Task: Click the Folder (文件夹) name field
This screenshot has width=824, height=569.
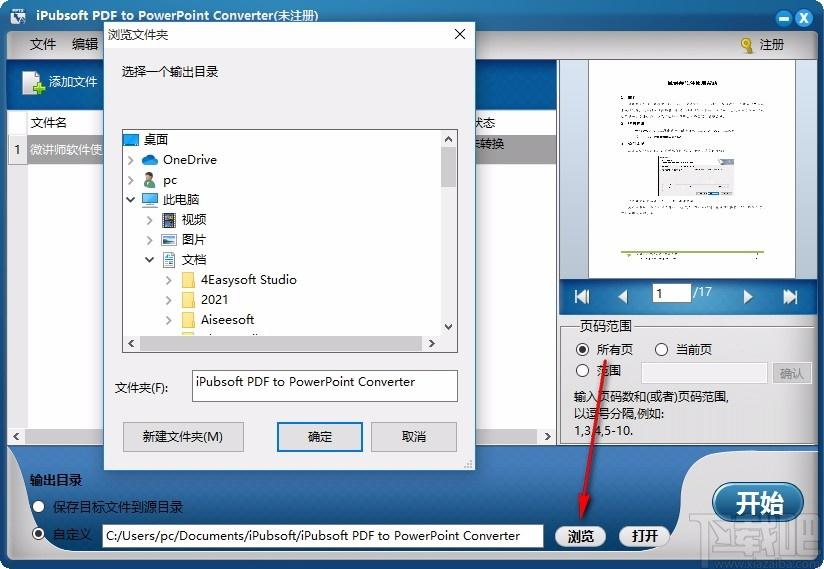Action: pos(325,386)
